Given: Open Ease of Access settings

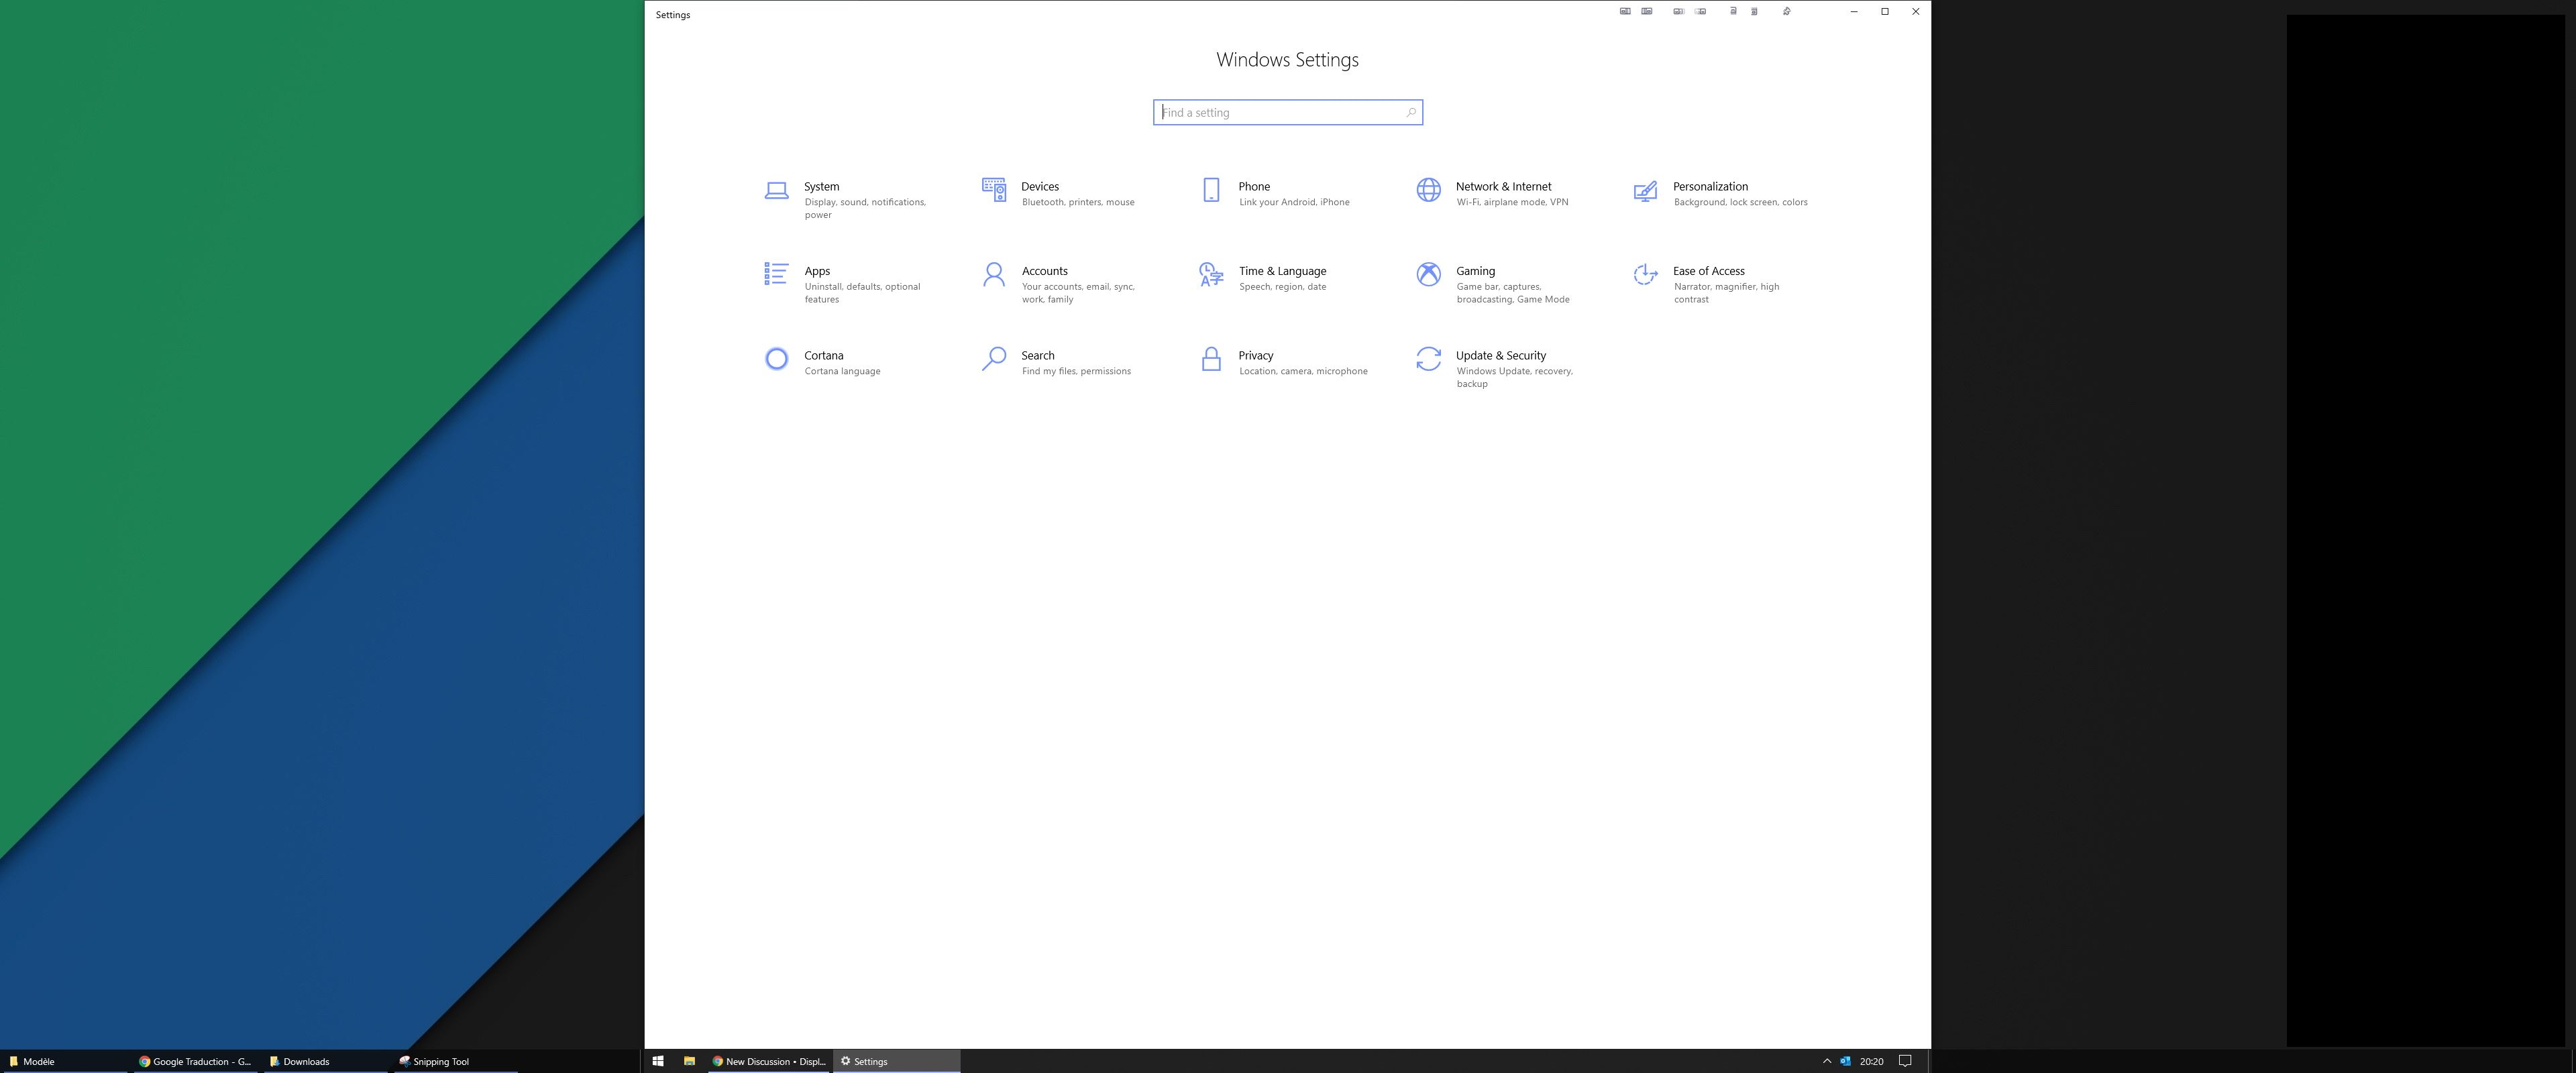Looking at the screenshot, I should coord(1708,271).
